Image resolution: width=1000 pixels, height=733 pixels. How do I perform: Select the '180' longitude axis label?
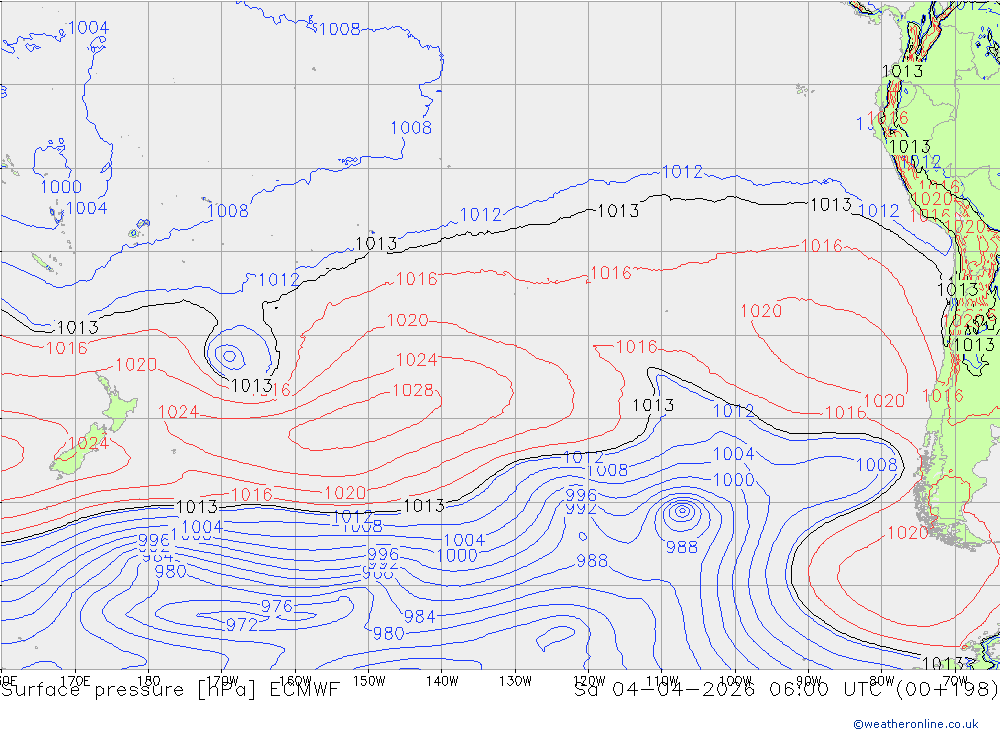point(149,681)
